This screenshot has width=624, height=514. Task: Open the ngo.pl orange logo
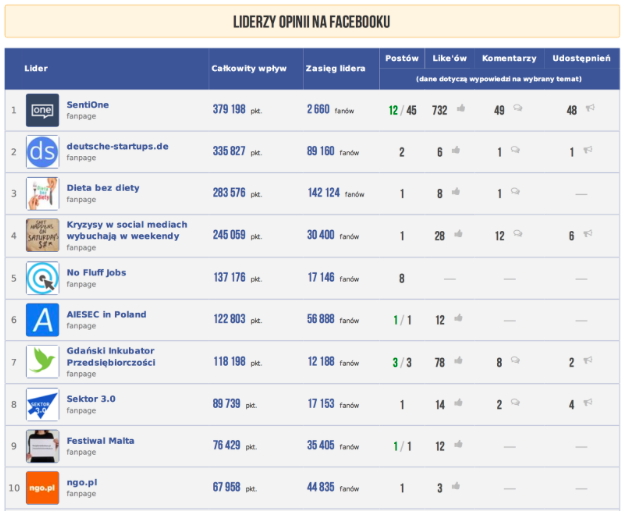pos(42,487)
